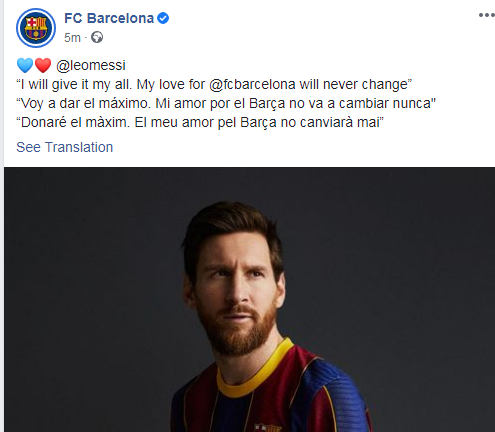
Task: Click the Spanish quote starting with Voy a dar
Action: 226,103
